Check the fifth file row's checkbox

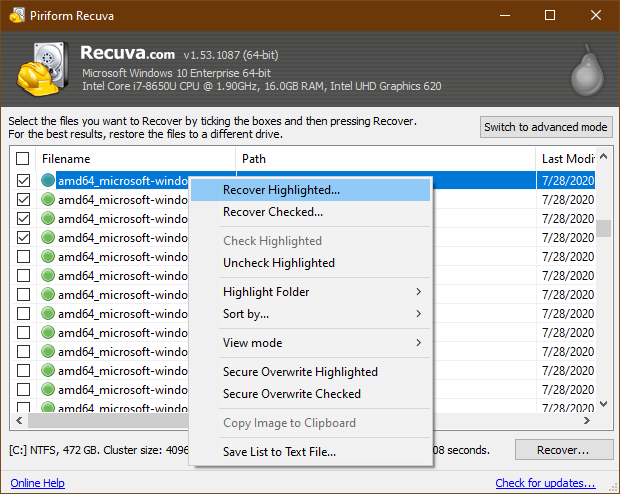pyautogui.click(x=23, y=257)
